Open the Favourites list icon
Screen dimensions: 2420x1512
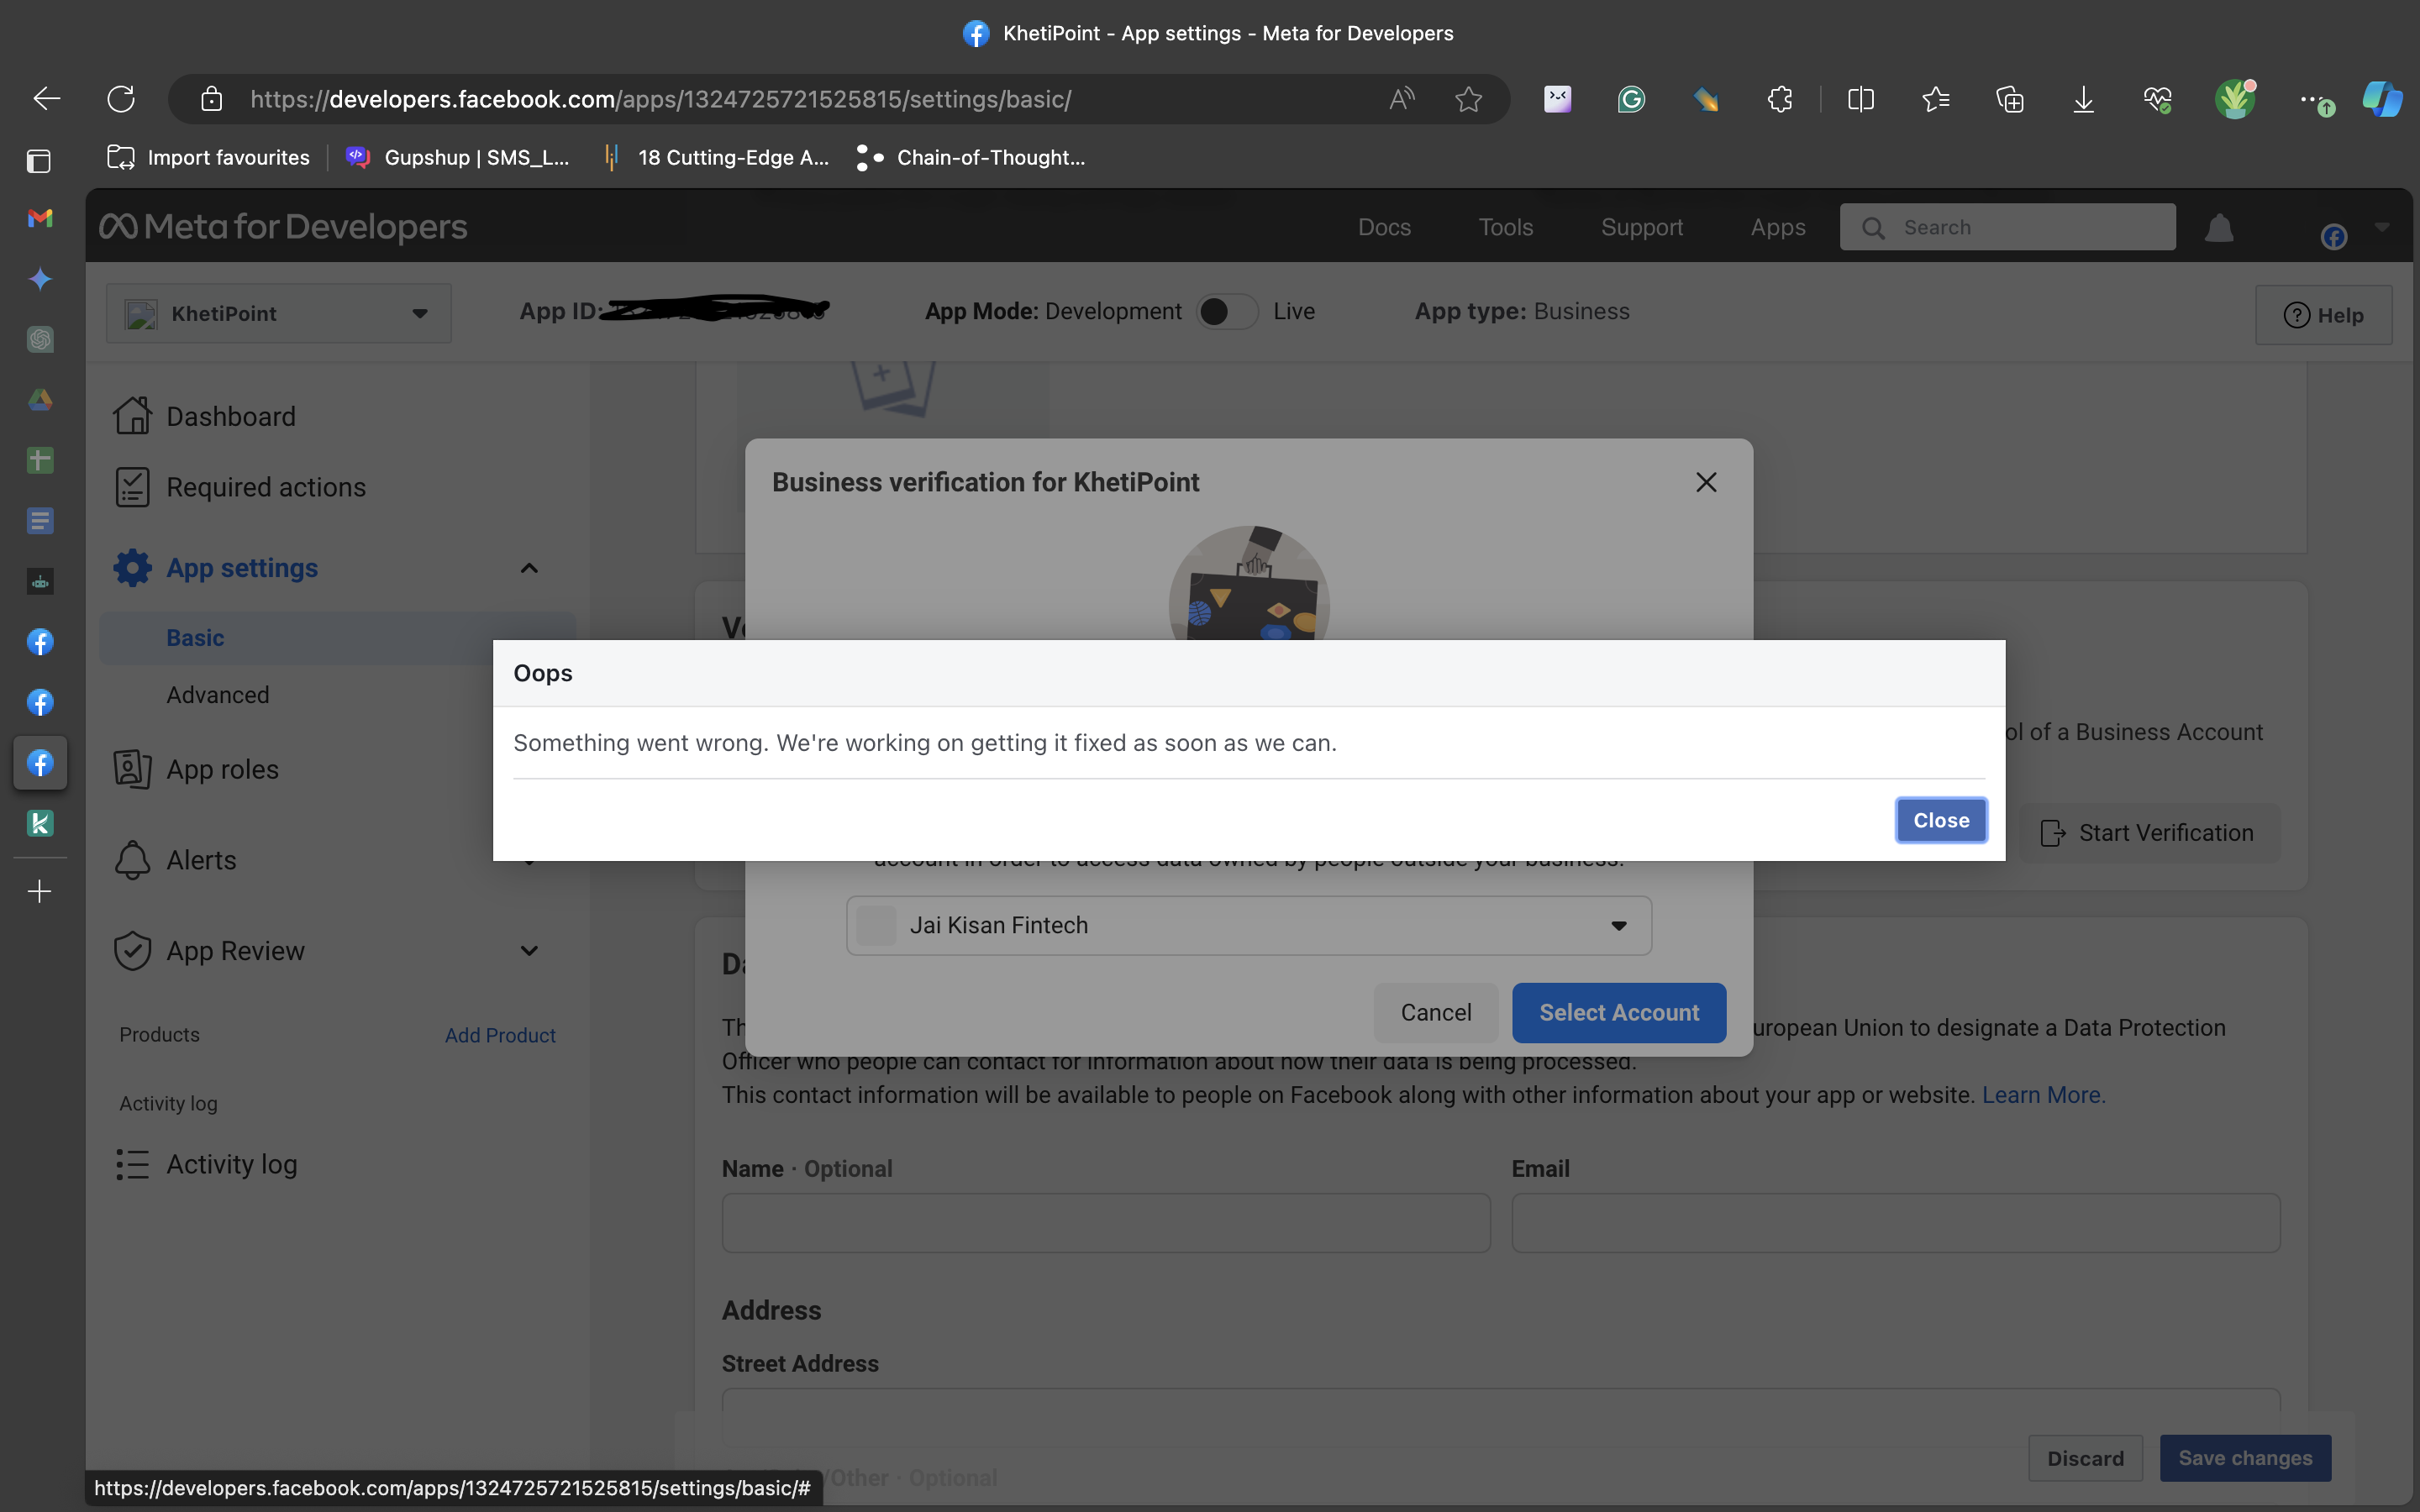[1936, 99]
